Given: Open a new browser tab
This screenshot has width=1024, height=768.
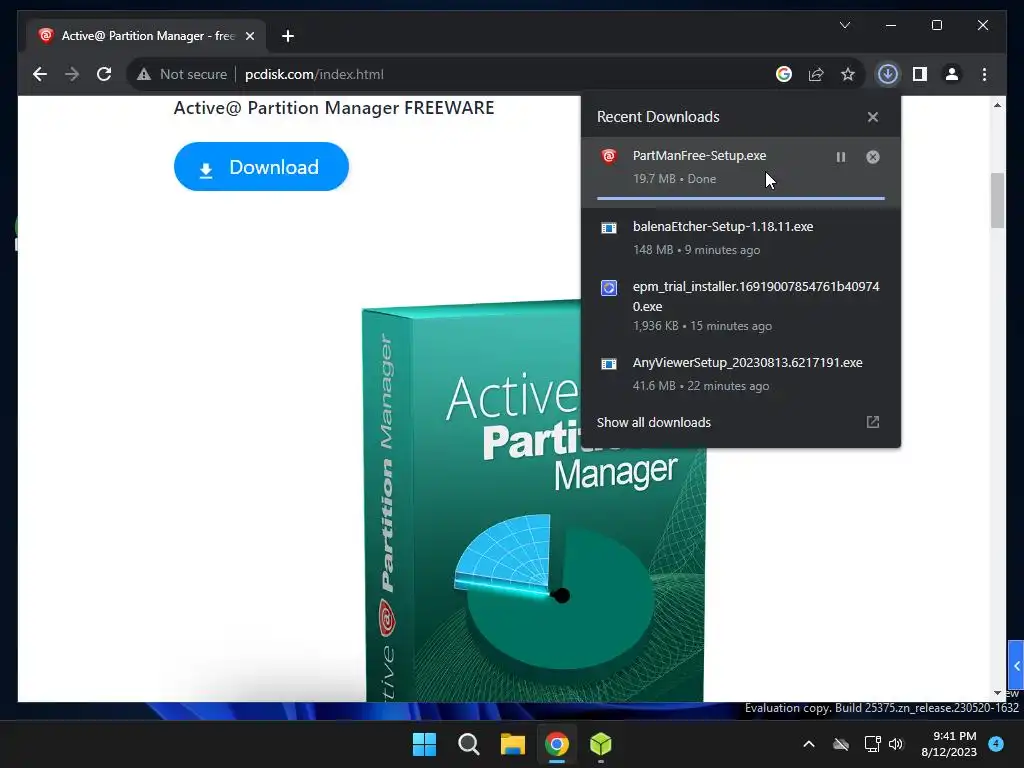Looking at the screenshot, I should click(287, 36).
